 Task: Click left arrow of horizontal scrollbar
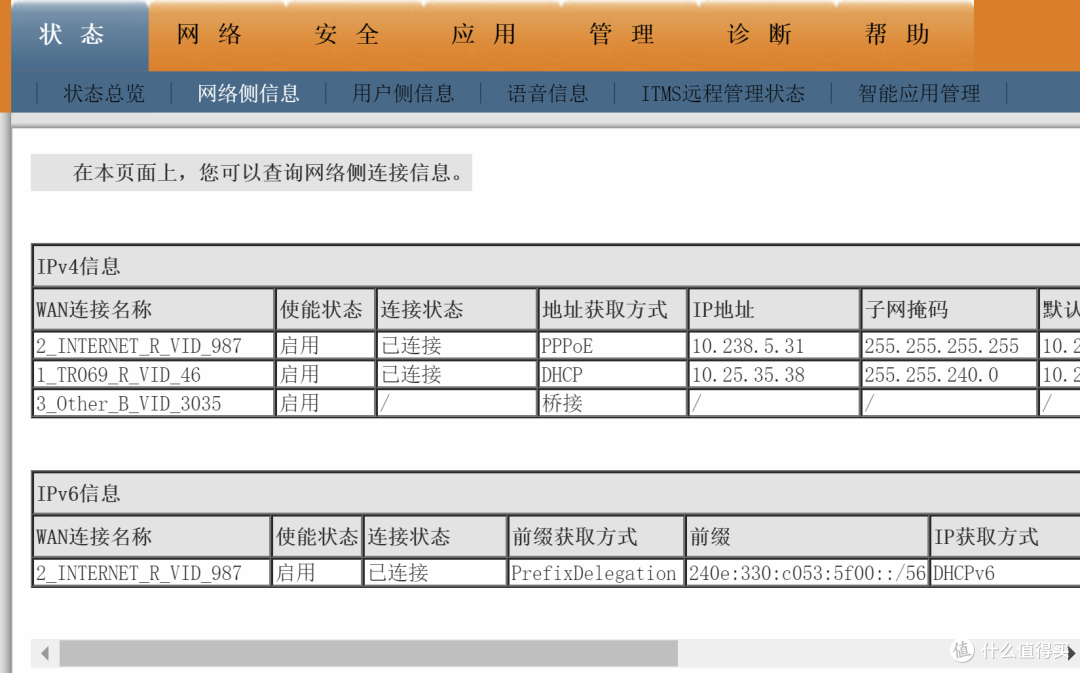pos(45,654)
